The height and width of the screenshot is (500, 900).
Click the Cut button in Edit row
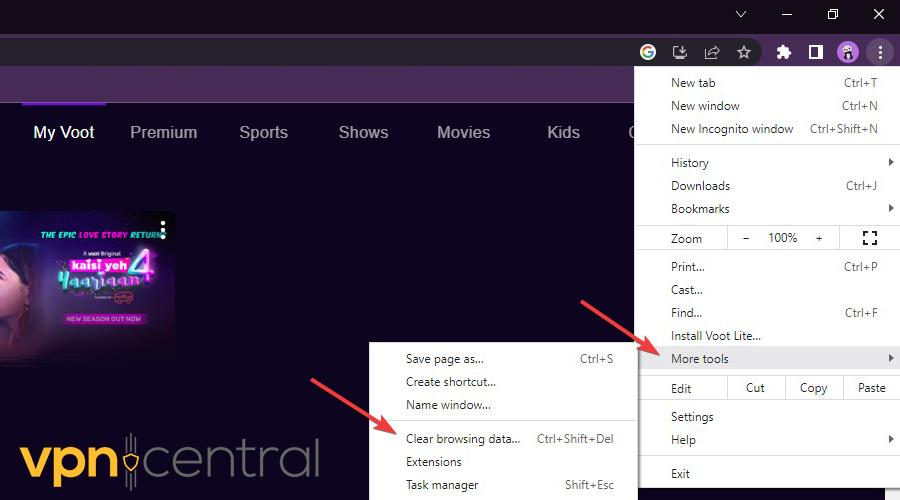click(x=755, y=388)
